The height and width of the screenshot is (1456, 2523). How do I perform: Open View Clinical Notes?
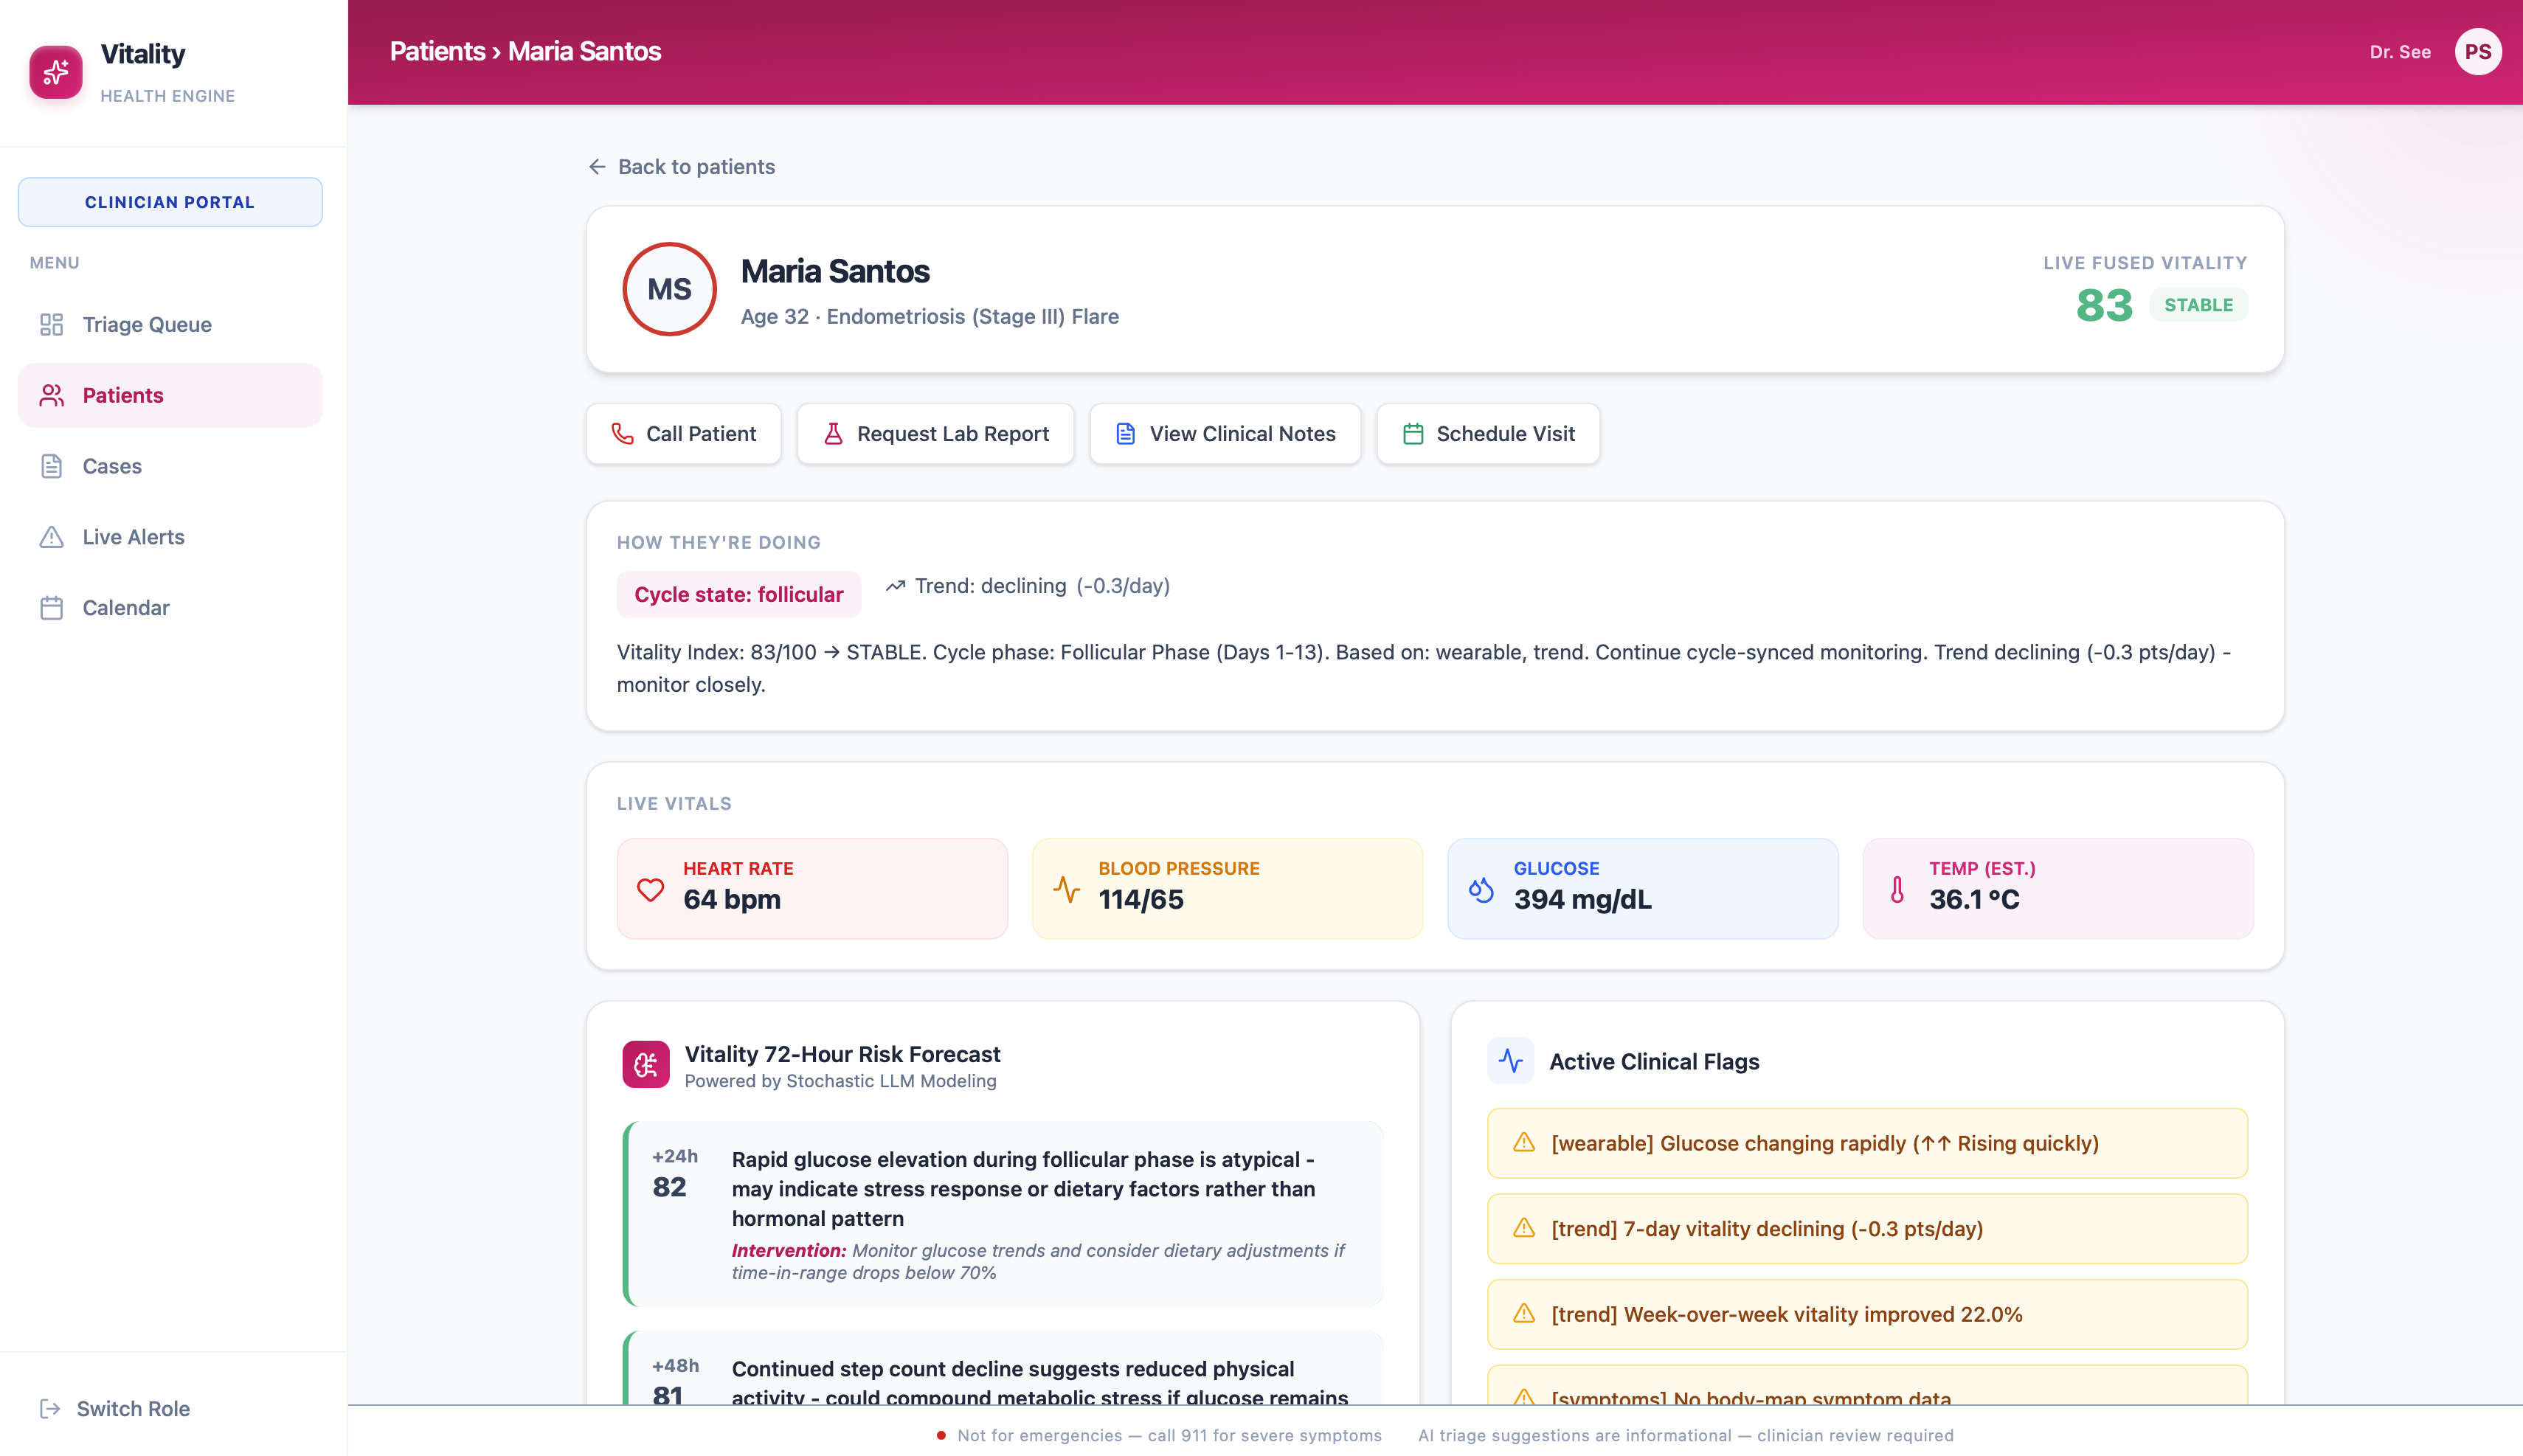click(x=1225, y=434)
